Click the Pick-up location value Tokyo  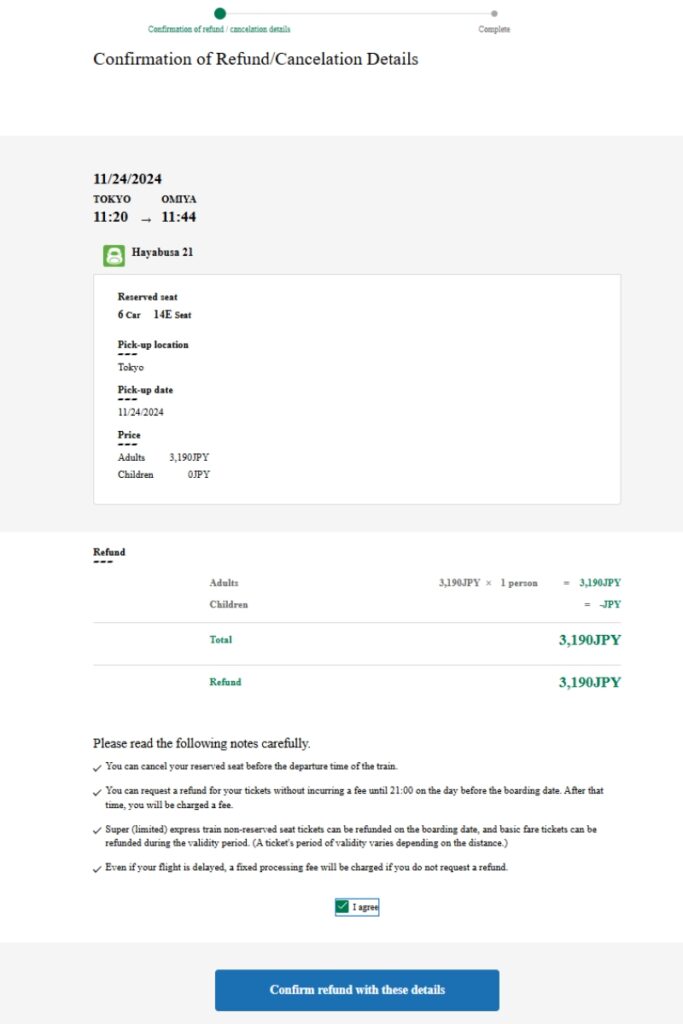click(x=130, y=367)
